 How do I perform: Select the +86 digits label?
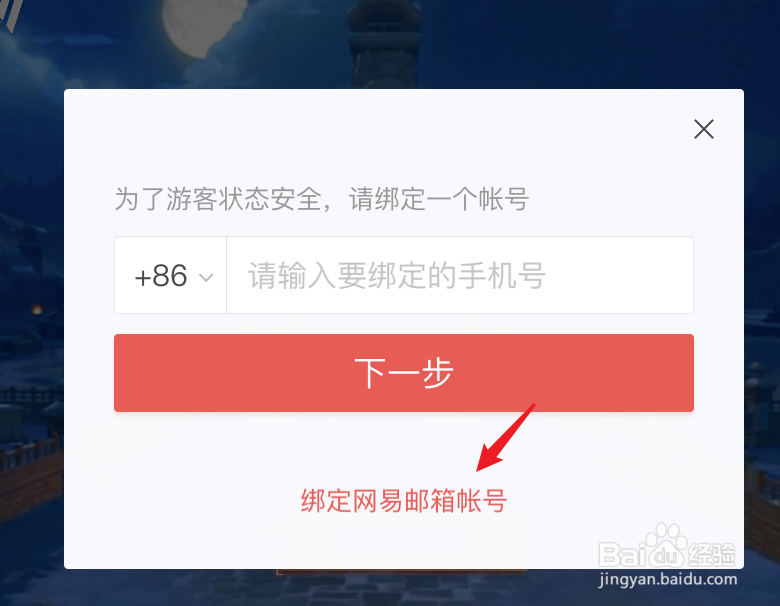[x=161, y=276]
